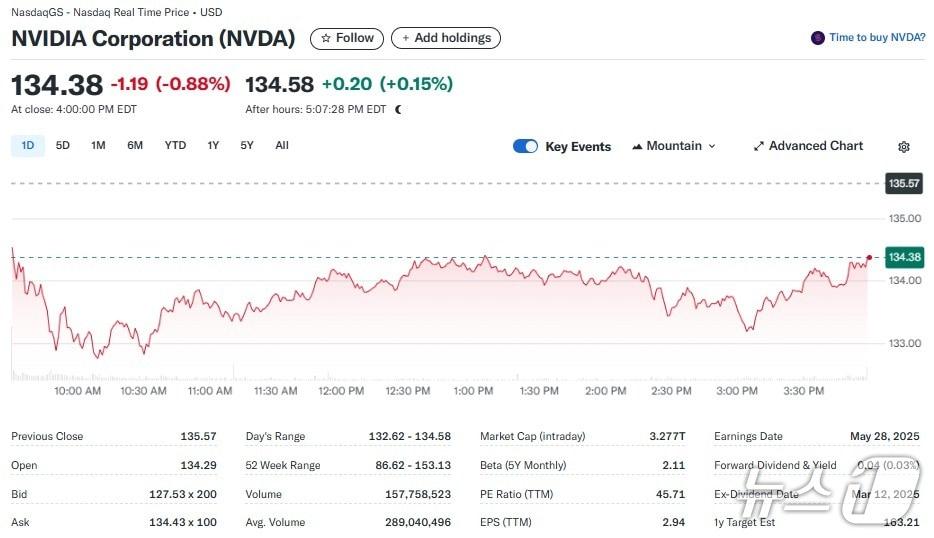Select the 1D time range tab
Screen dimensions: 934x538
coord(28,146)
